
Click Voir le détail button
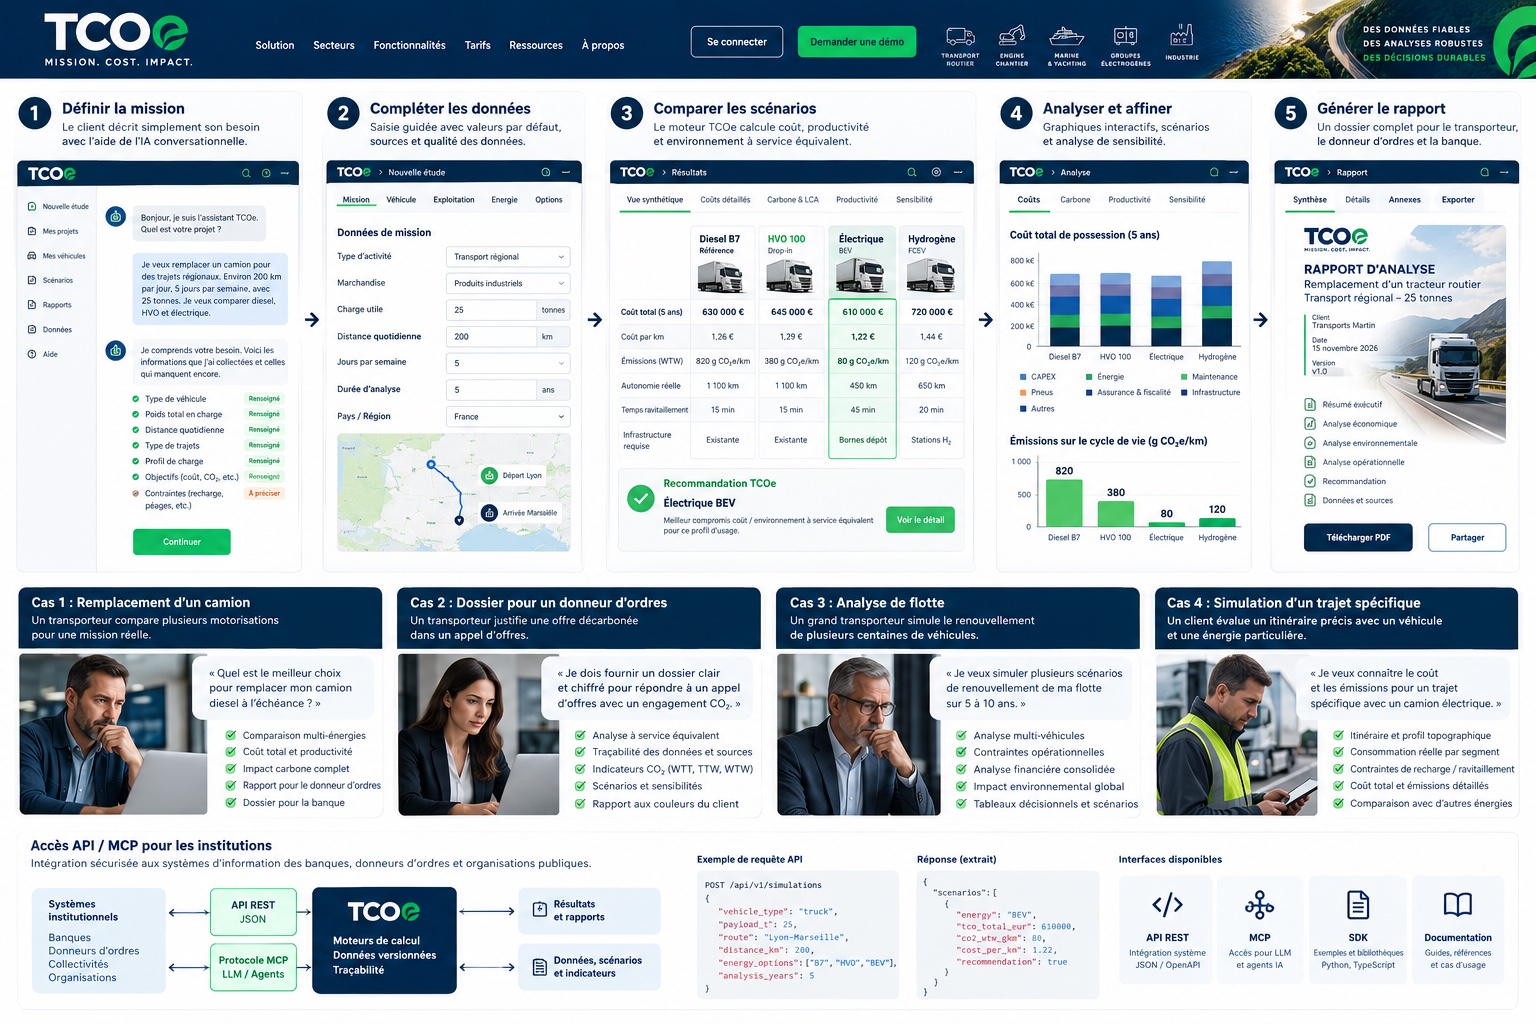pyautogui.click(x=920, y=520)
